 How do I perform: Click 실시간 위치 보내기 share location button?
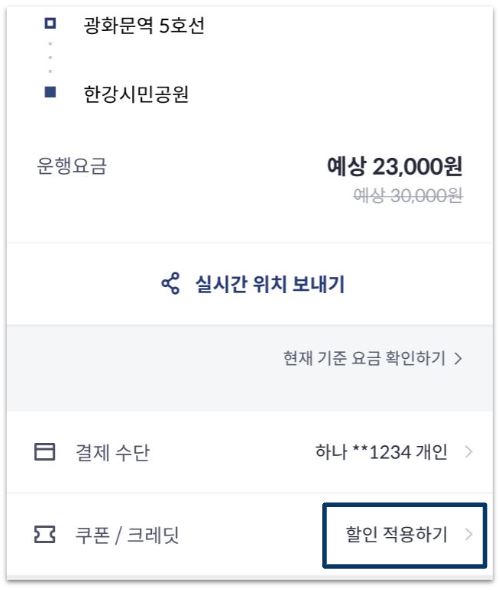pos(252,284)
